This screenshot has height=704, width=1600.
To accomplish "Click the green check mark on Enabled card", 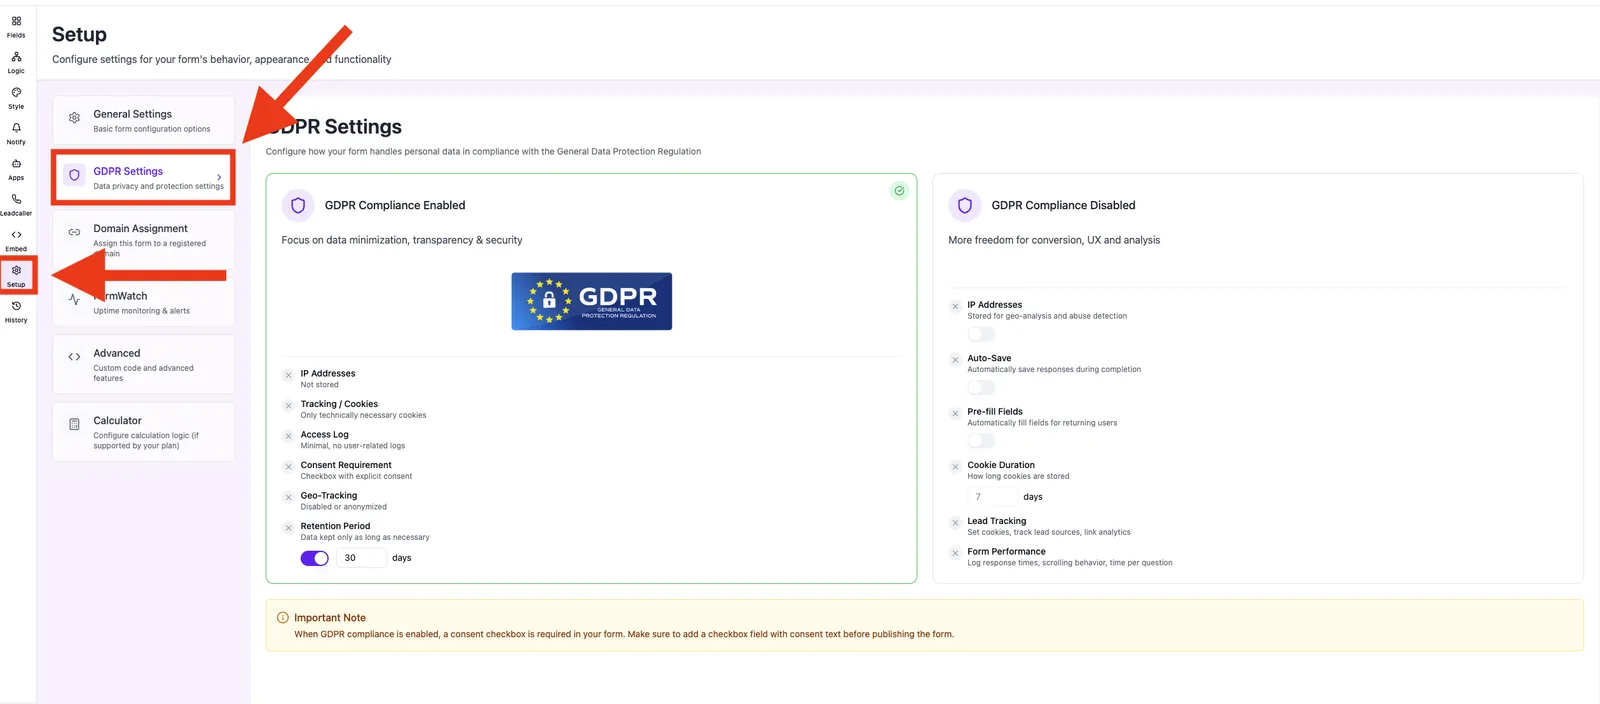I will click(x=899, y=190).
